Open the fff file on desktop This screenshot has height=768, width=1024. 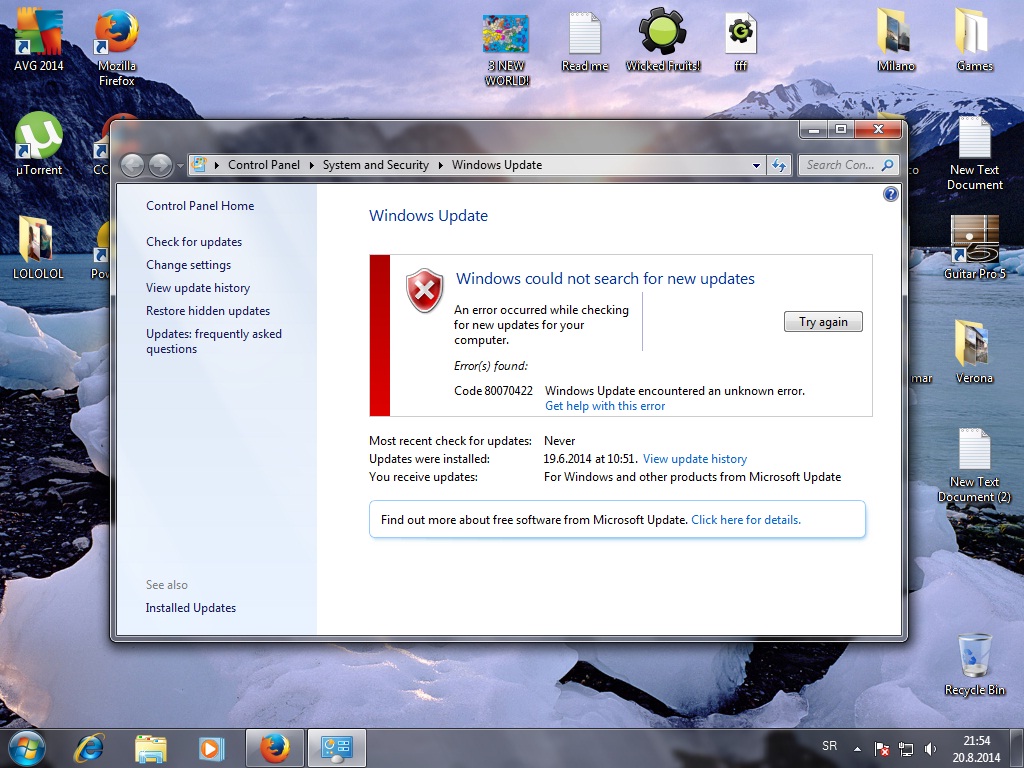pos(741,41)
